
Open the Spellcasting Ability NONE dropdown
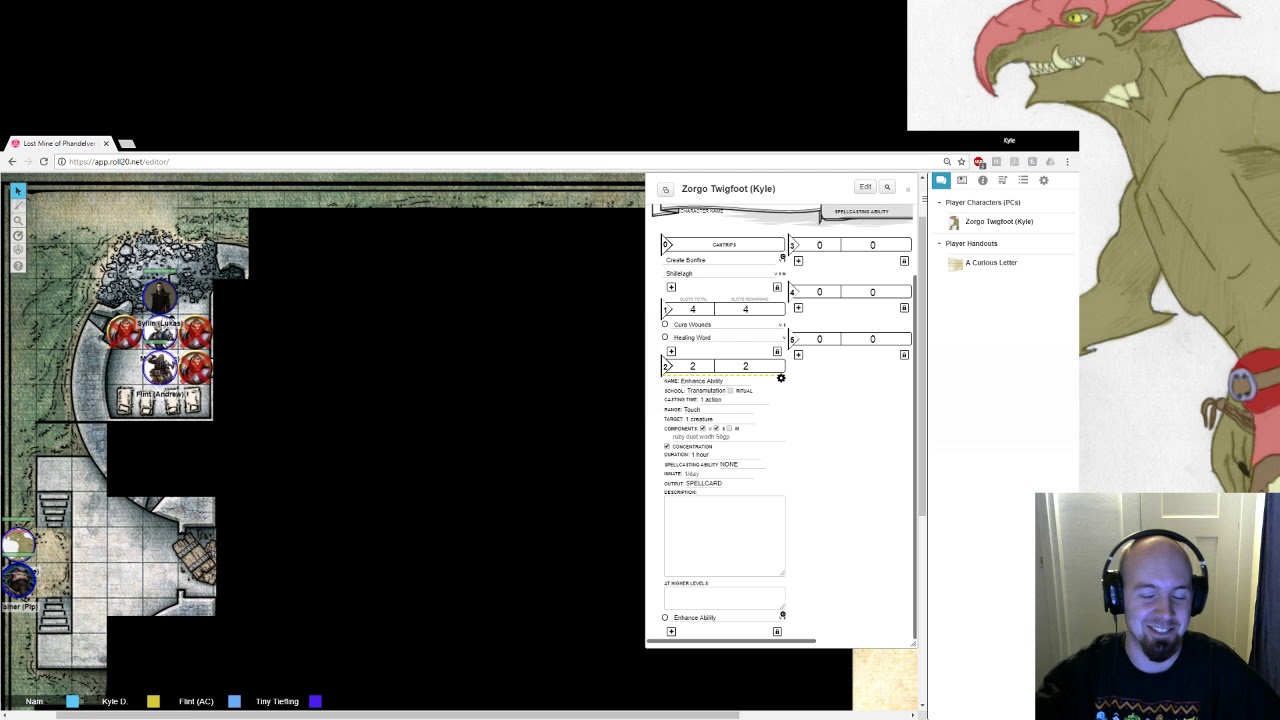[742, 464]
